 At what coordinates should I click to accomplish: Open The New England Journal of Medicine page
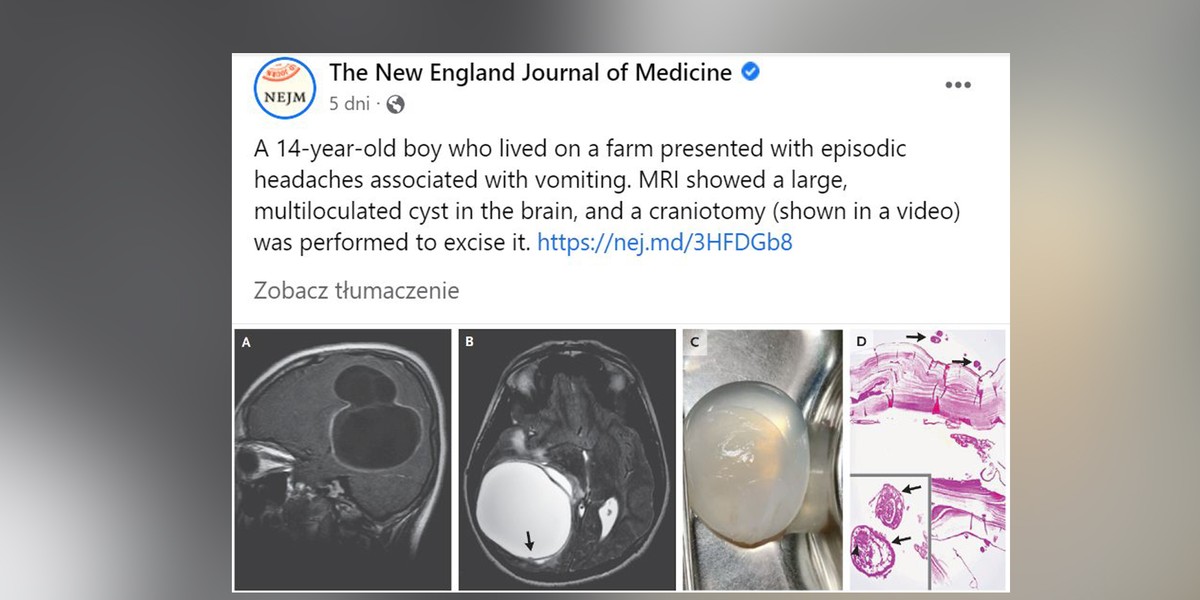point(530,73)
